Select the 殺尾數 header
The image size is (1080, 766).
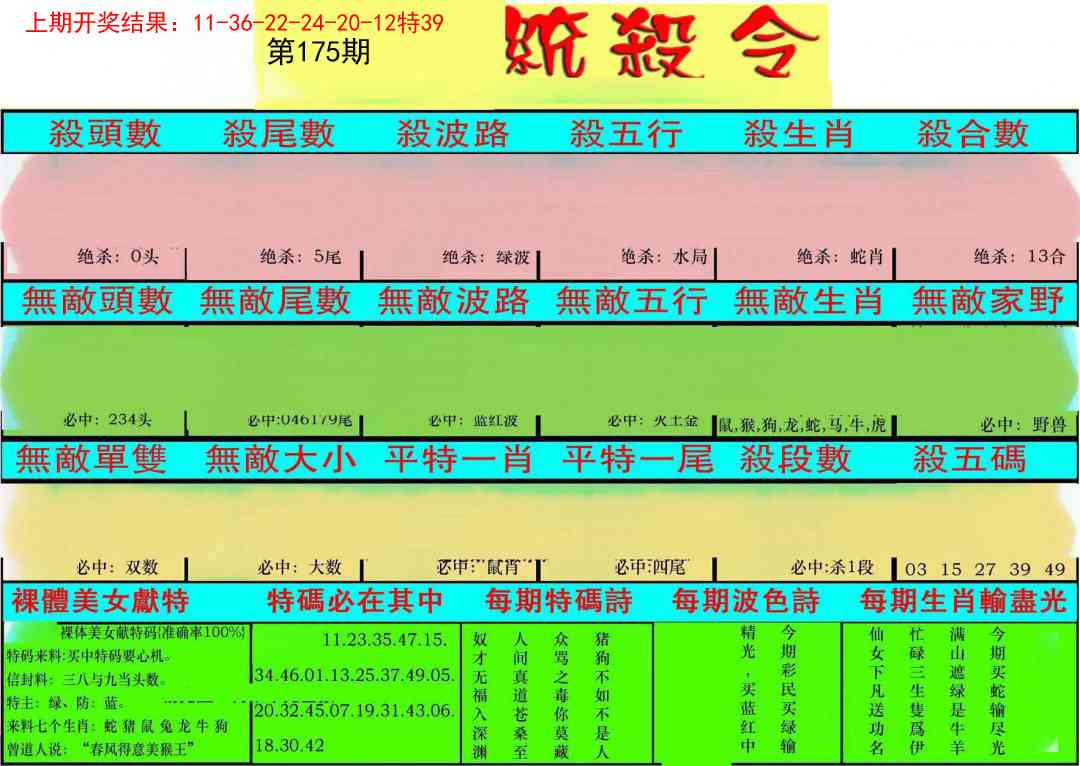(278, 134)
